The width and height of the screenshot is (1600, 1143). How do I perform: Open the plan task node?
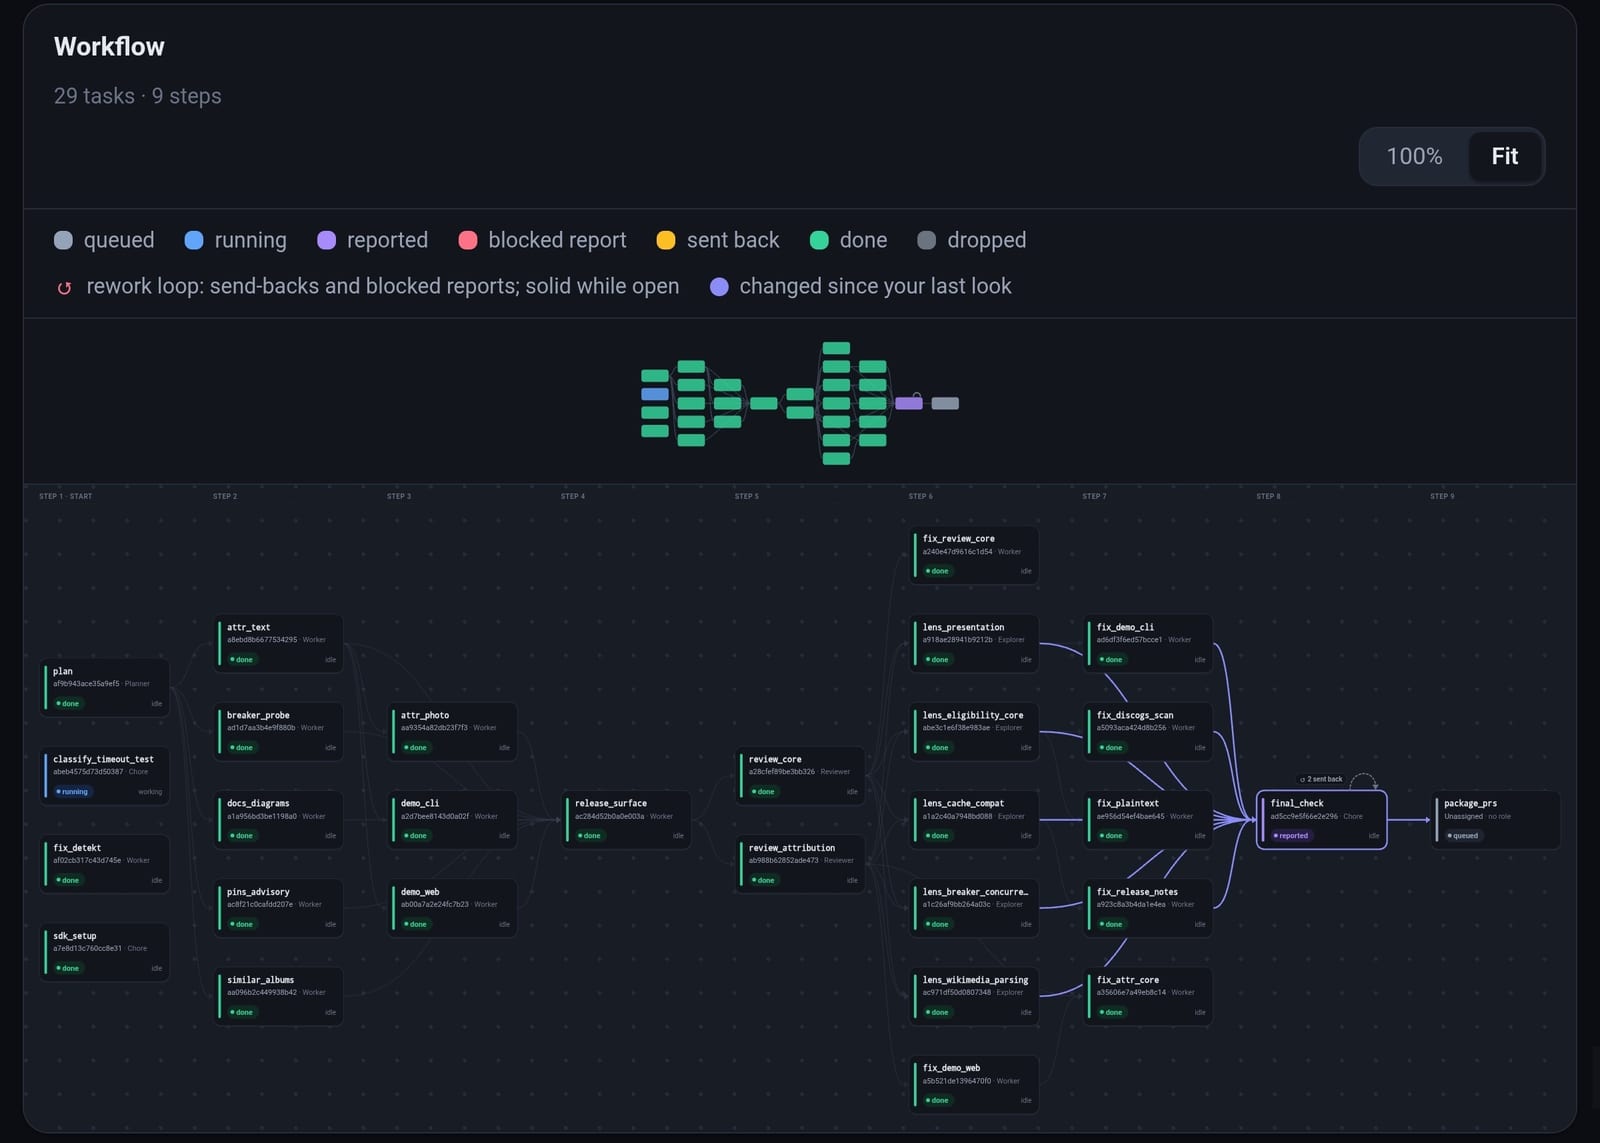point(105,687)
